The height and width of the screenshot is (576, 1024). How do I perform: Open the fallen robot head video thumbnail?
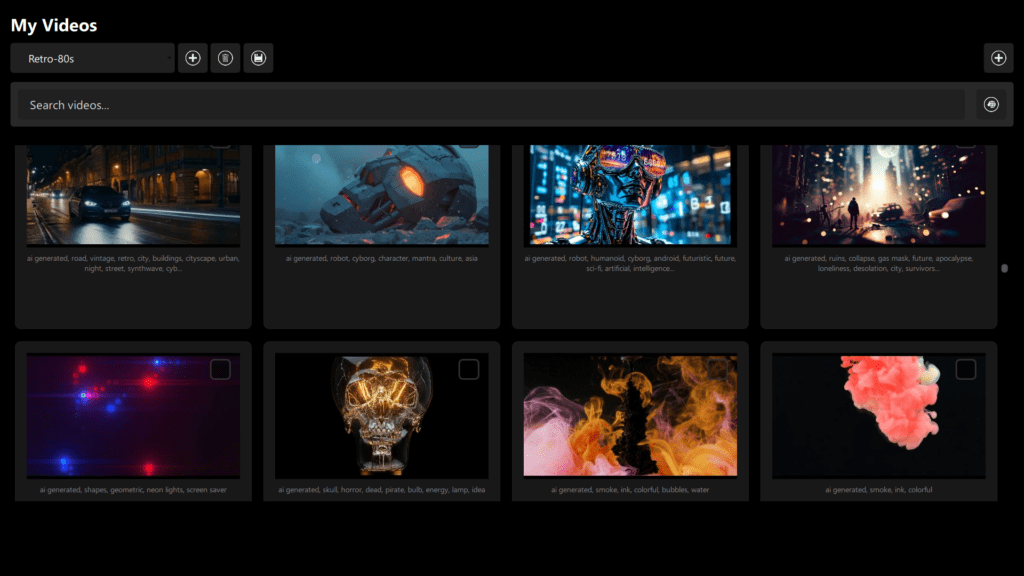381,195
